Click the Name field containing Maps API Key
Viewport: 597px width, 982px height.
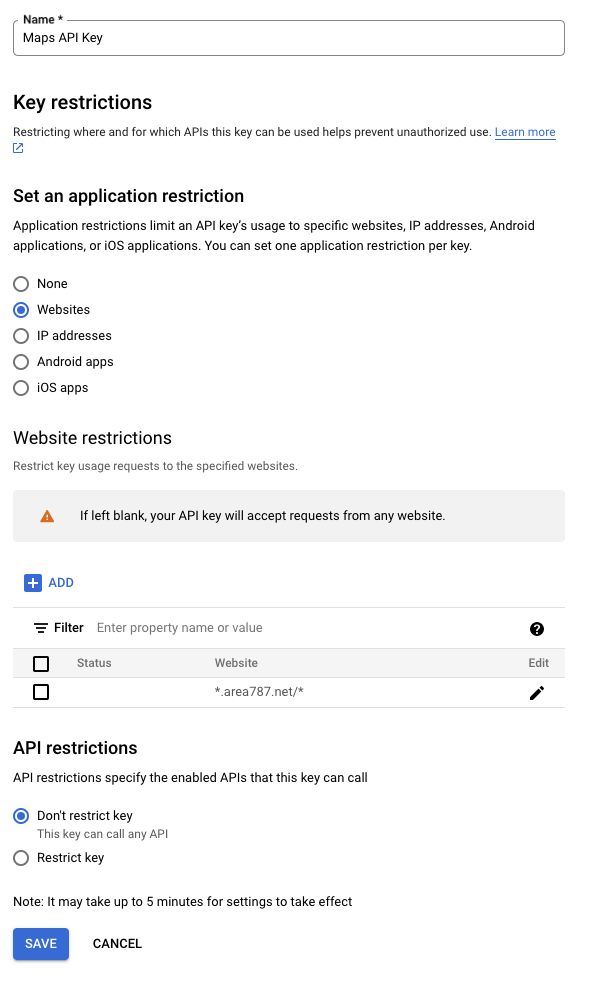pos(288,37)
